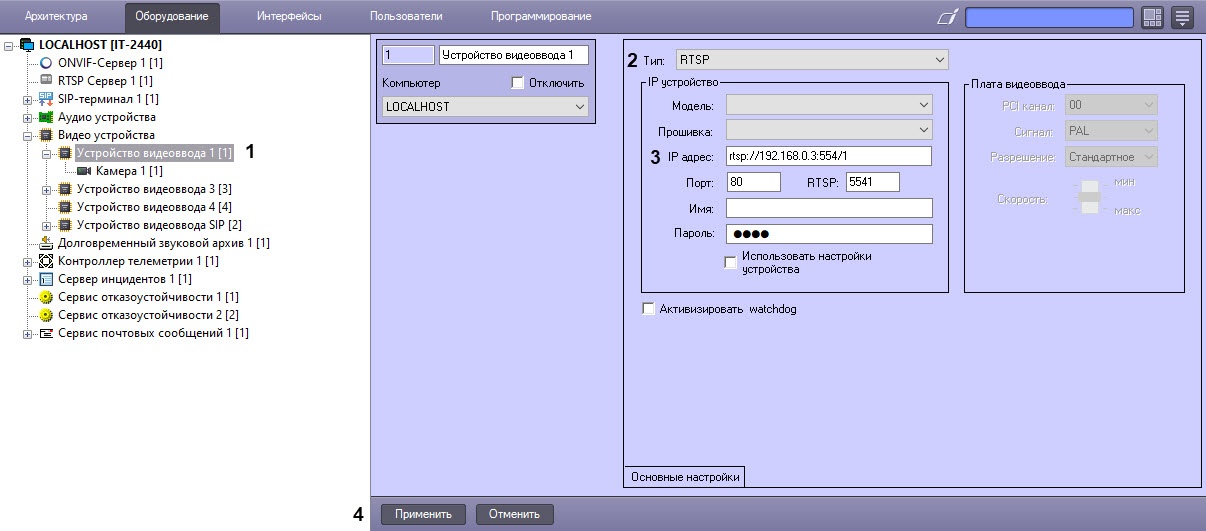Viewport: 1206px width, 531px height.
Task: Open the Компьютер dropdown showing LOCALHOST
Action: (485, 106)
